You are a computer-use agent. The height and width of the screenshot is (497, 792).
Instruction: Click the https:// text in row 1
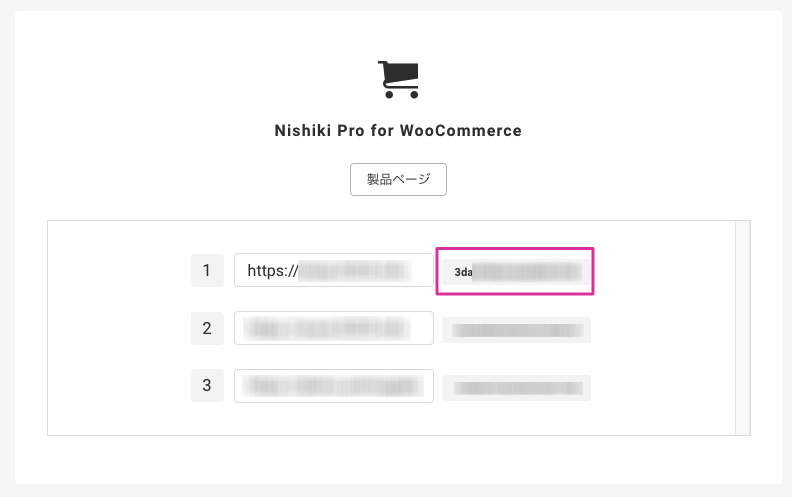(x=273, y=271)
